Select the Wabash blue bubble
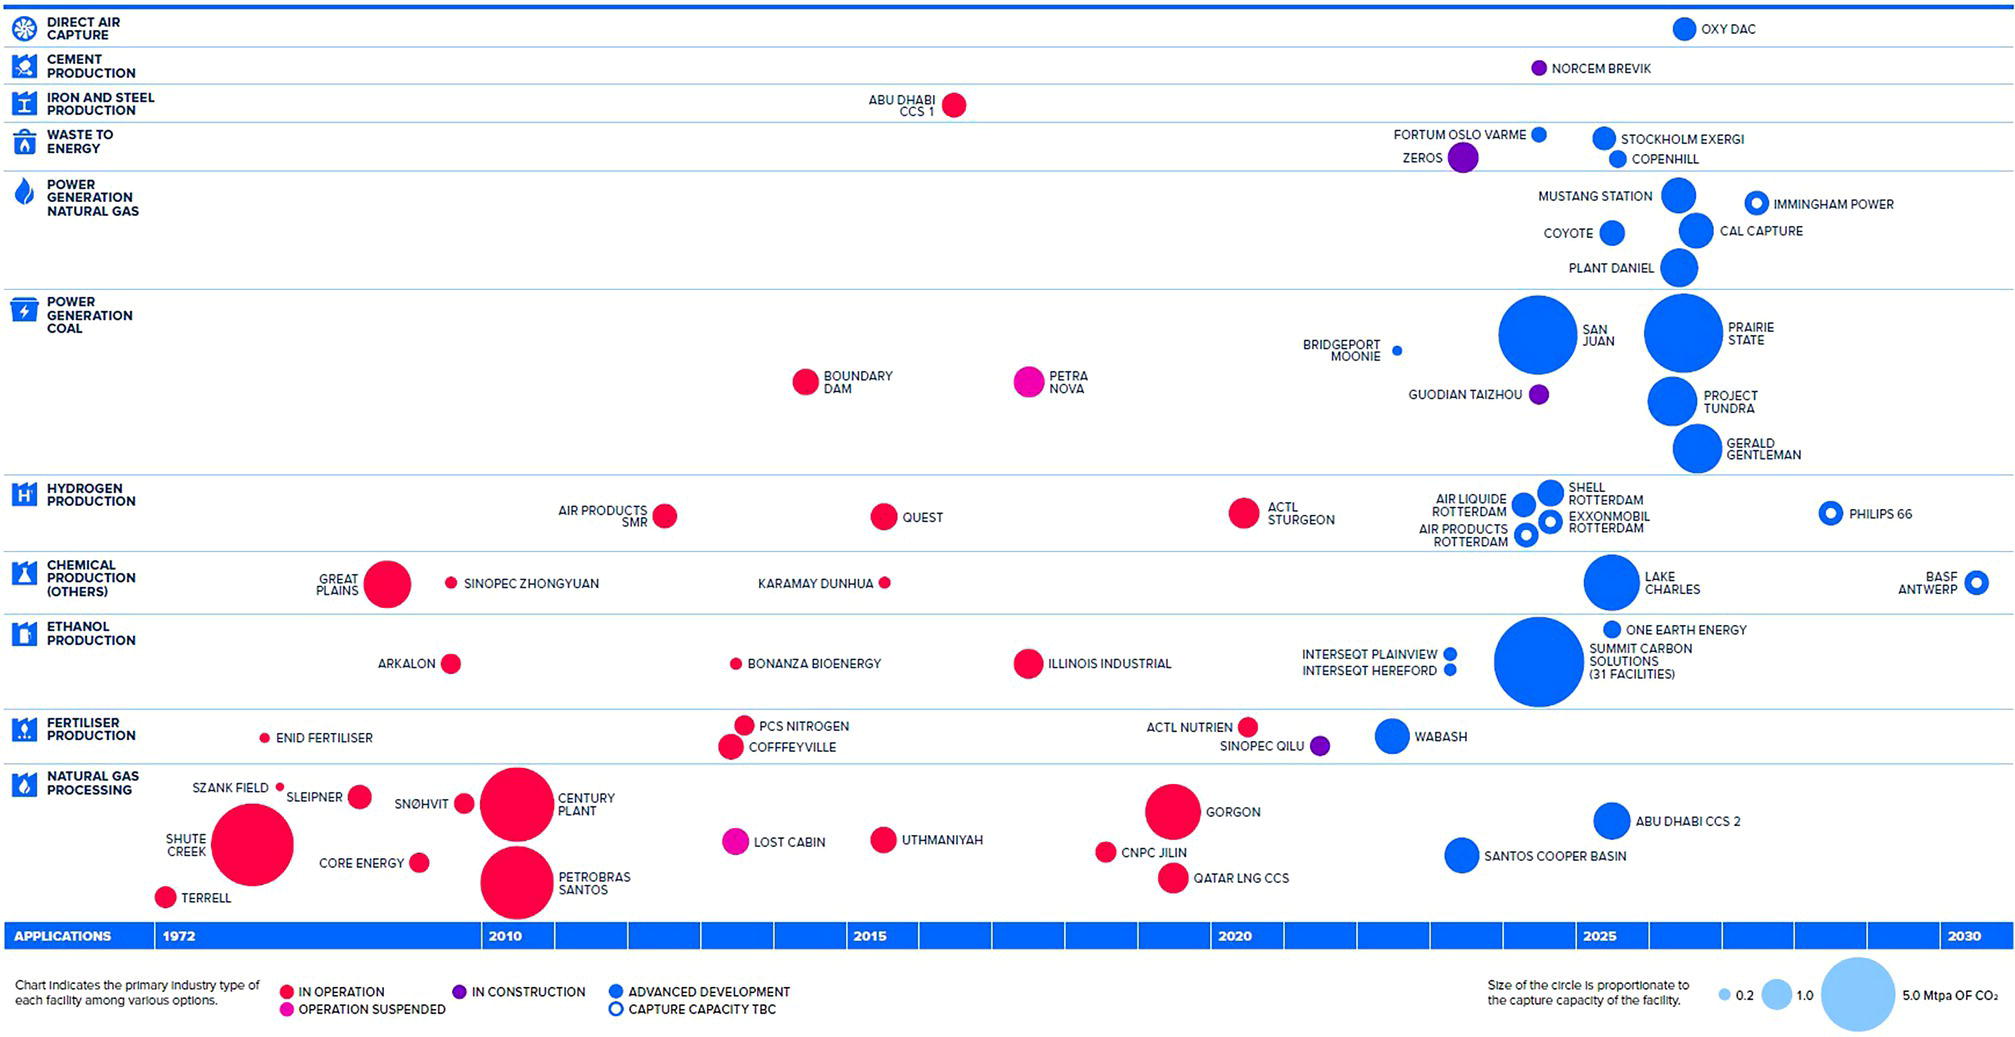Viewport: 2015px width, 1037px height. (1392, 737)
